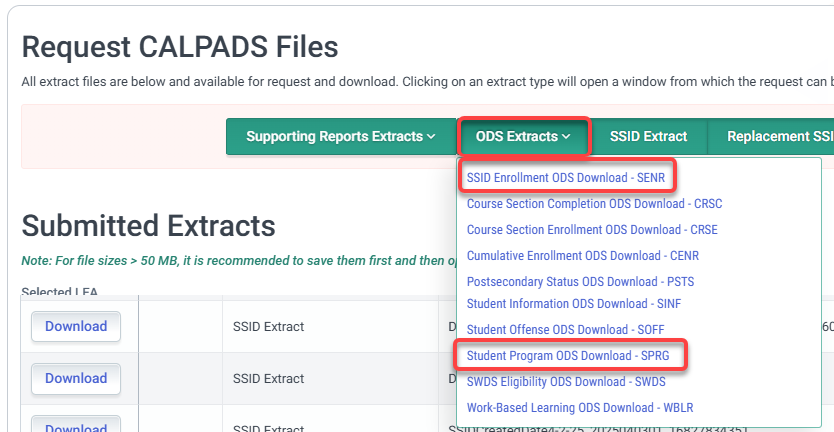Click the Request CALPADS Files heading
Image resolution: width=834 pixels, height=432 pixels.
pos(180,47)
